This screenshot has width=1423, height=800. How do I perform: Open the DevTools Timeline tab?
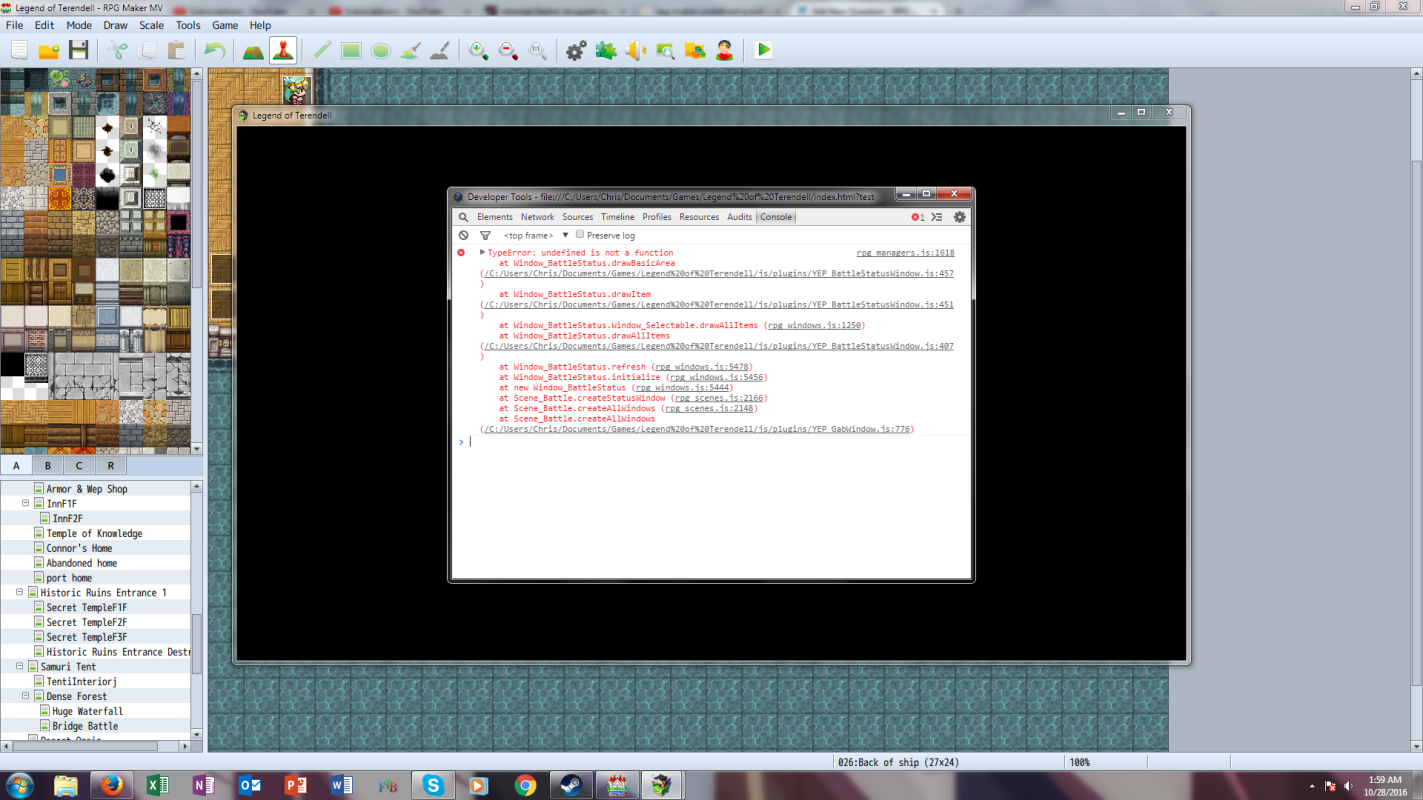[x=618, y=217]
